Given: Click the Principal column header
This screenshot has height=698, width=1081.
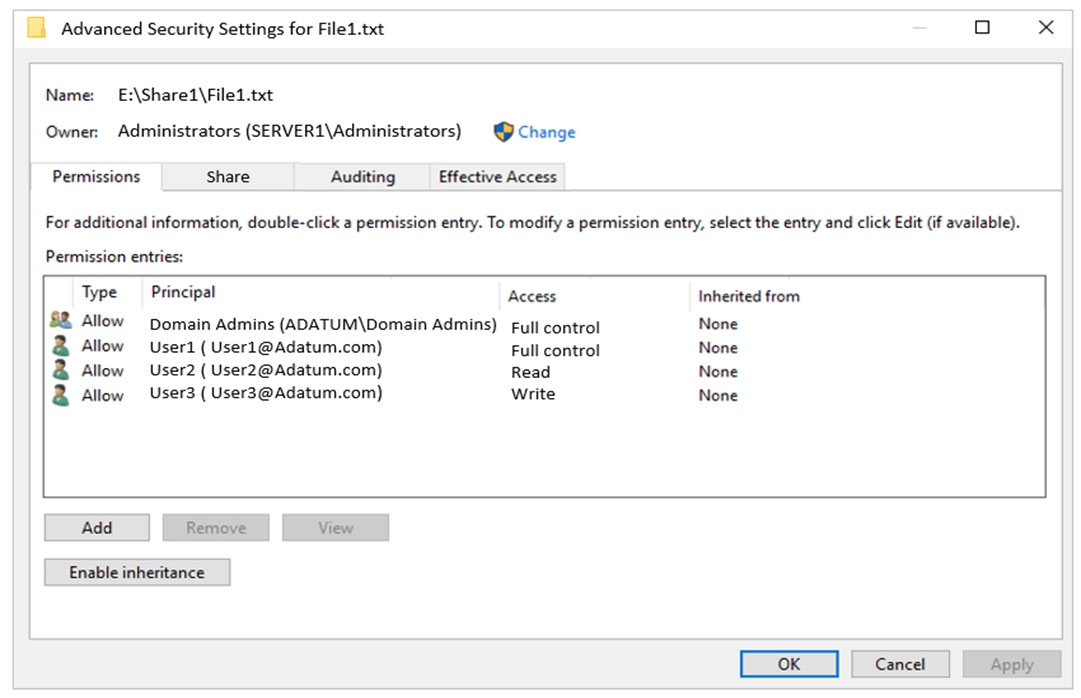Looking at the screenshot, I should pyautogui.click(x=183, y=292).
